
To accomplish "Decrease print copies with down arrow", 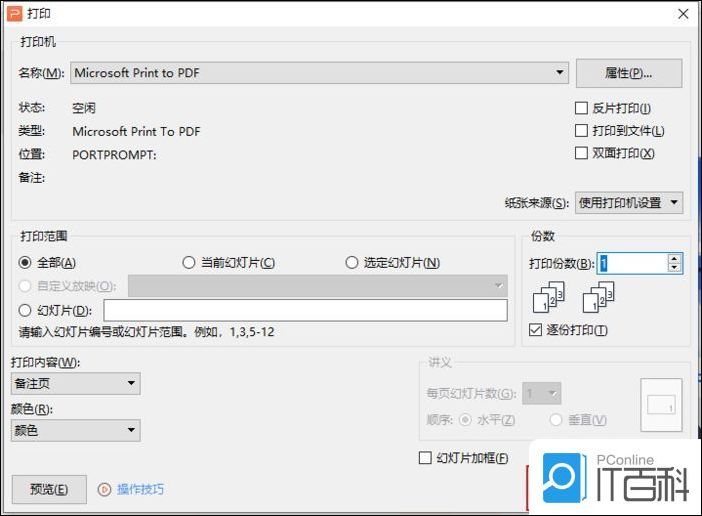I will [x=674, y=268].
